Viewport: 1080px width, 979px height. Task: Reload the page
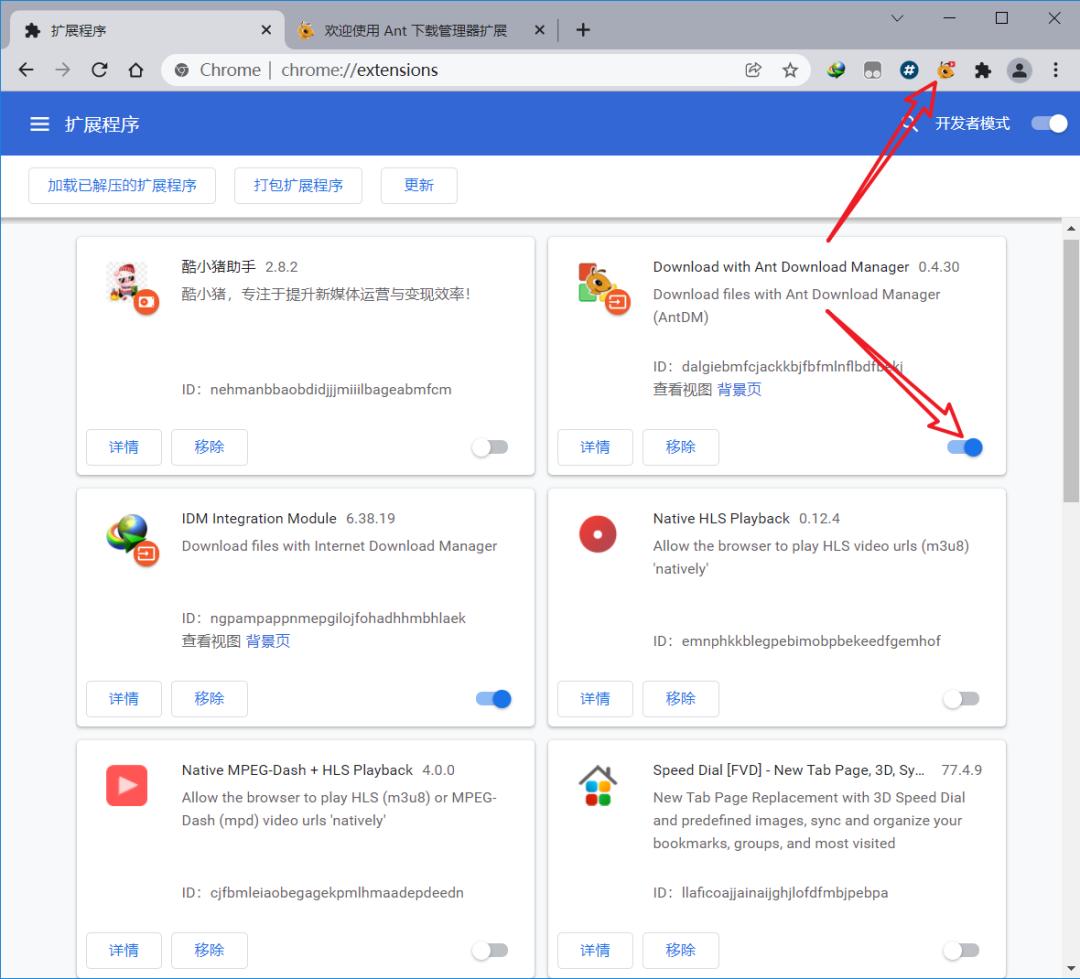(x=99, y=70)
